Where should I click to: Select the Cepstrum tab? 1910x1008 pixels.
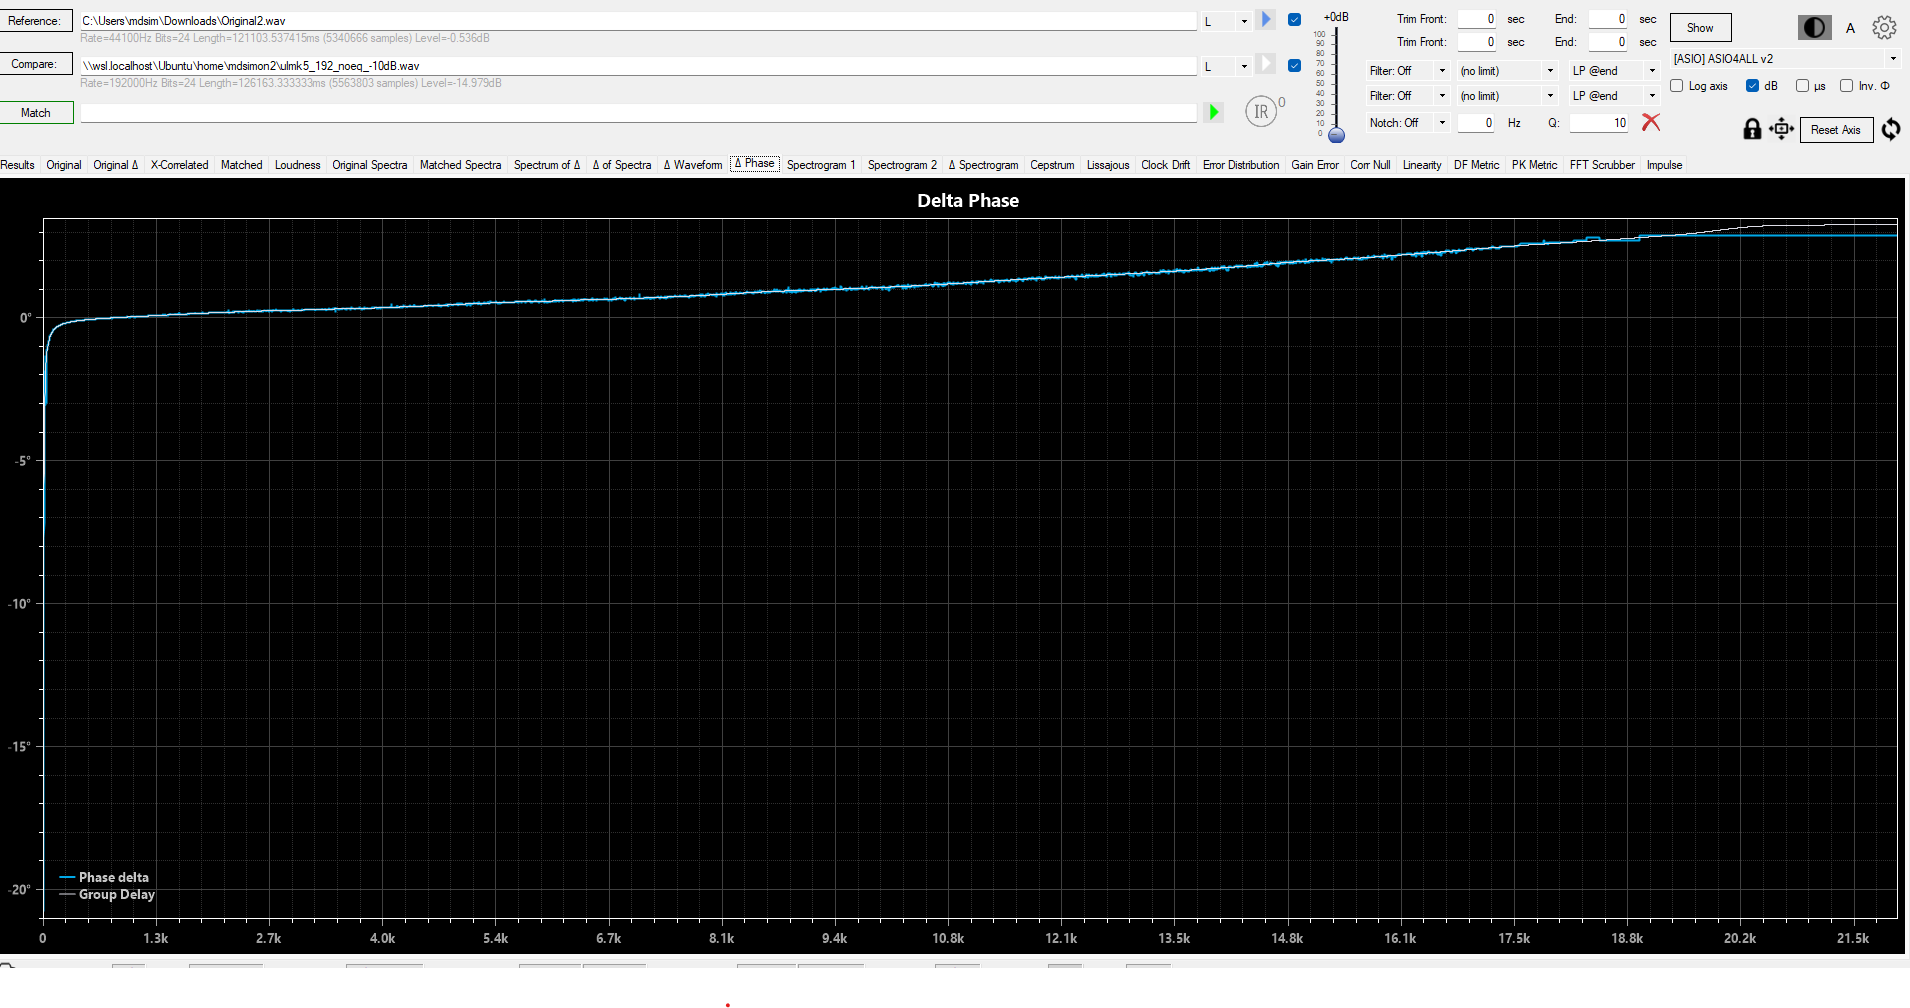pos(1052,165)
